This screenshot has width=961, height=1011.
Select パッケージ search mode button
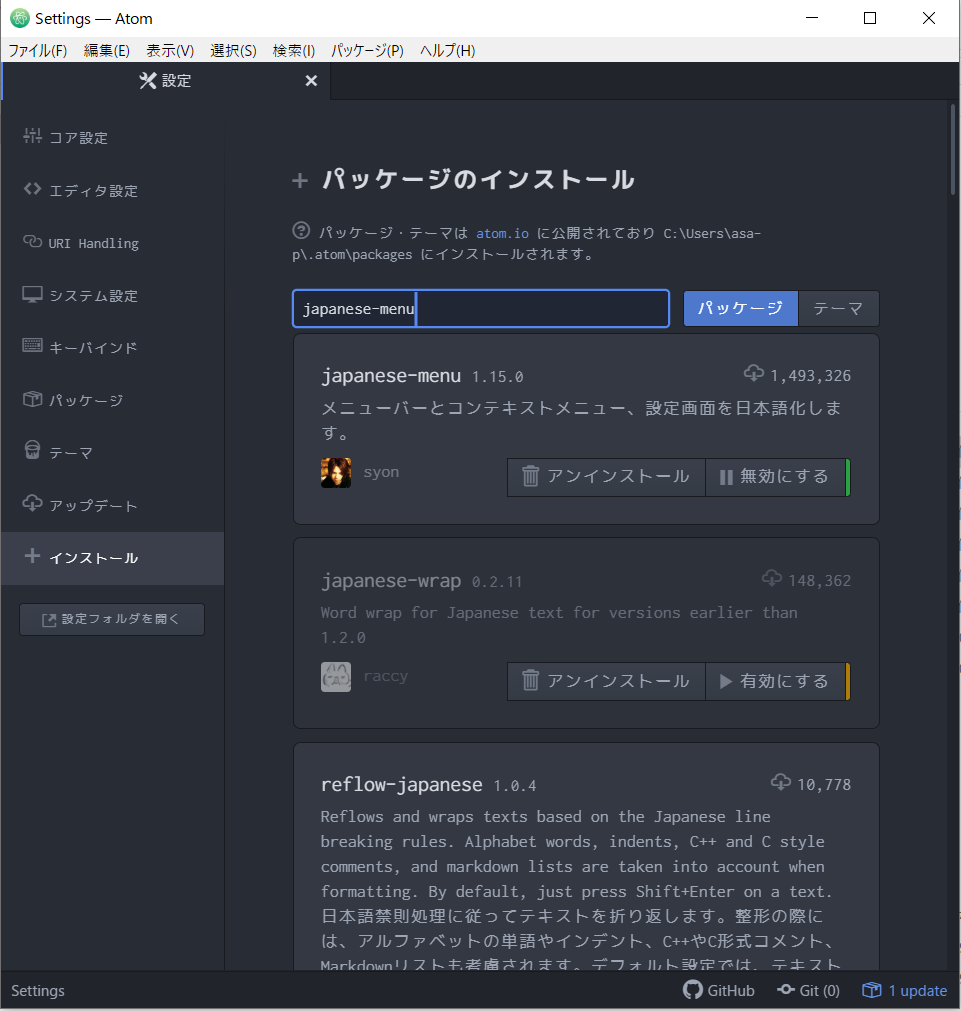740,309
